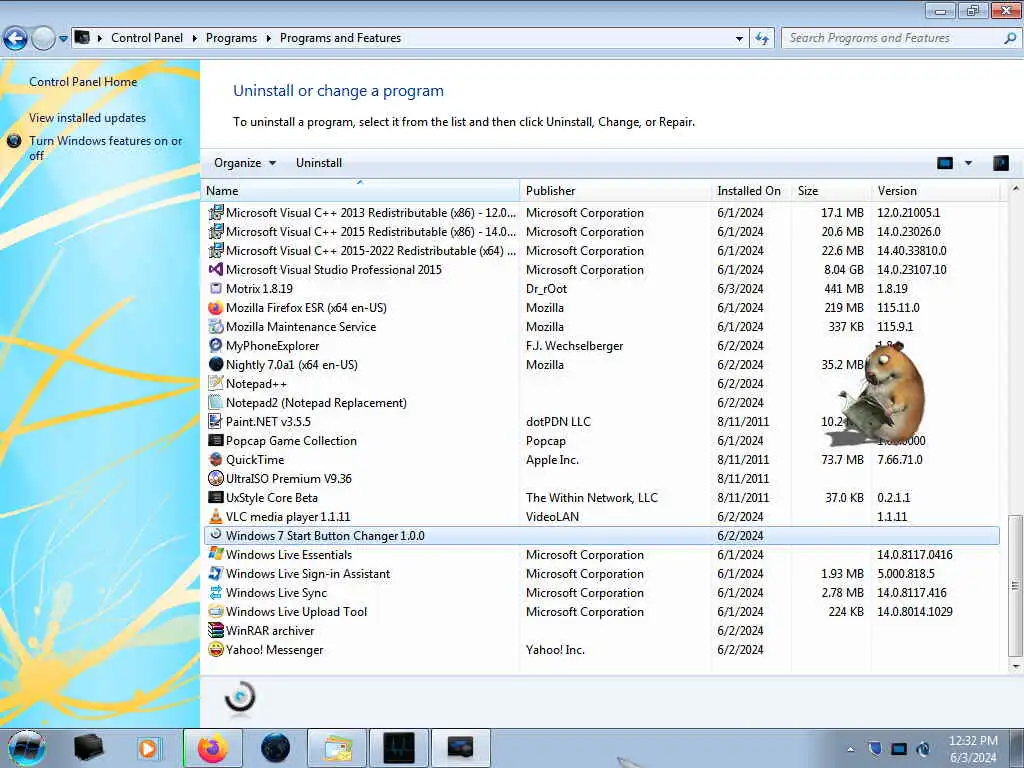Open Control Panel Home link

83,82
